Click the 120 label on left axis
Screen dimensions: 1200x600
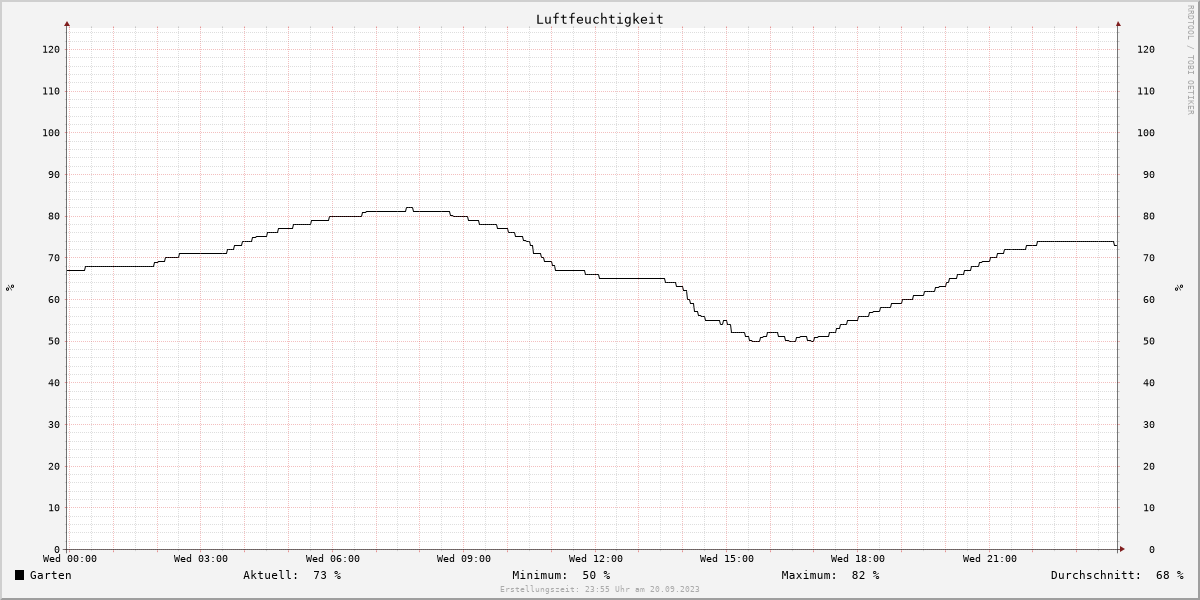(51, 49)
